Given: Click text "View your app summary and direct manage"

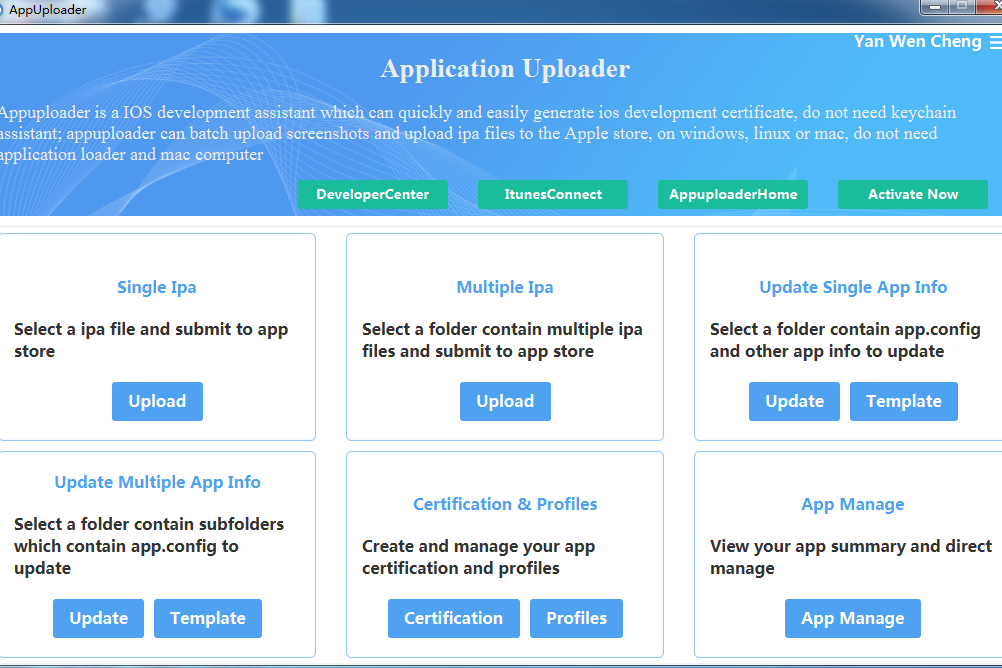Looking at the screenshot, I should [851, 557].
